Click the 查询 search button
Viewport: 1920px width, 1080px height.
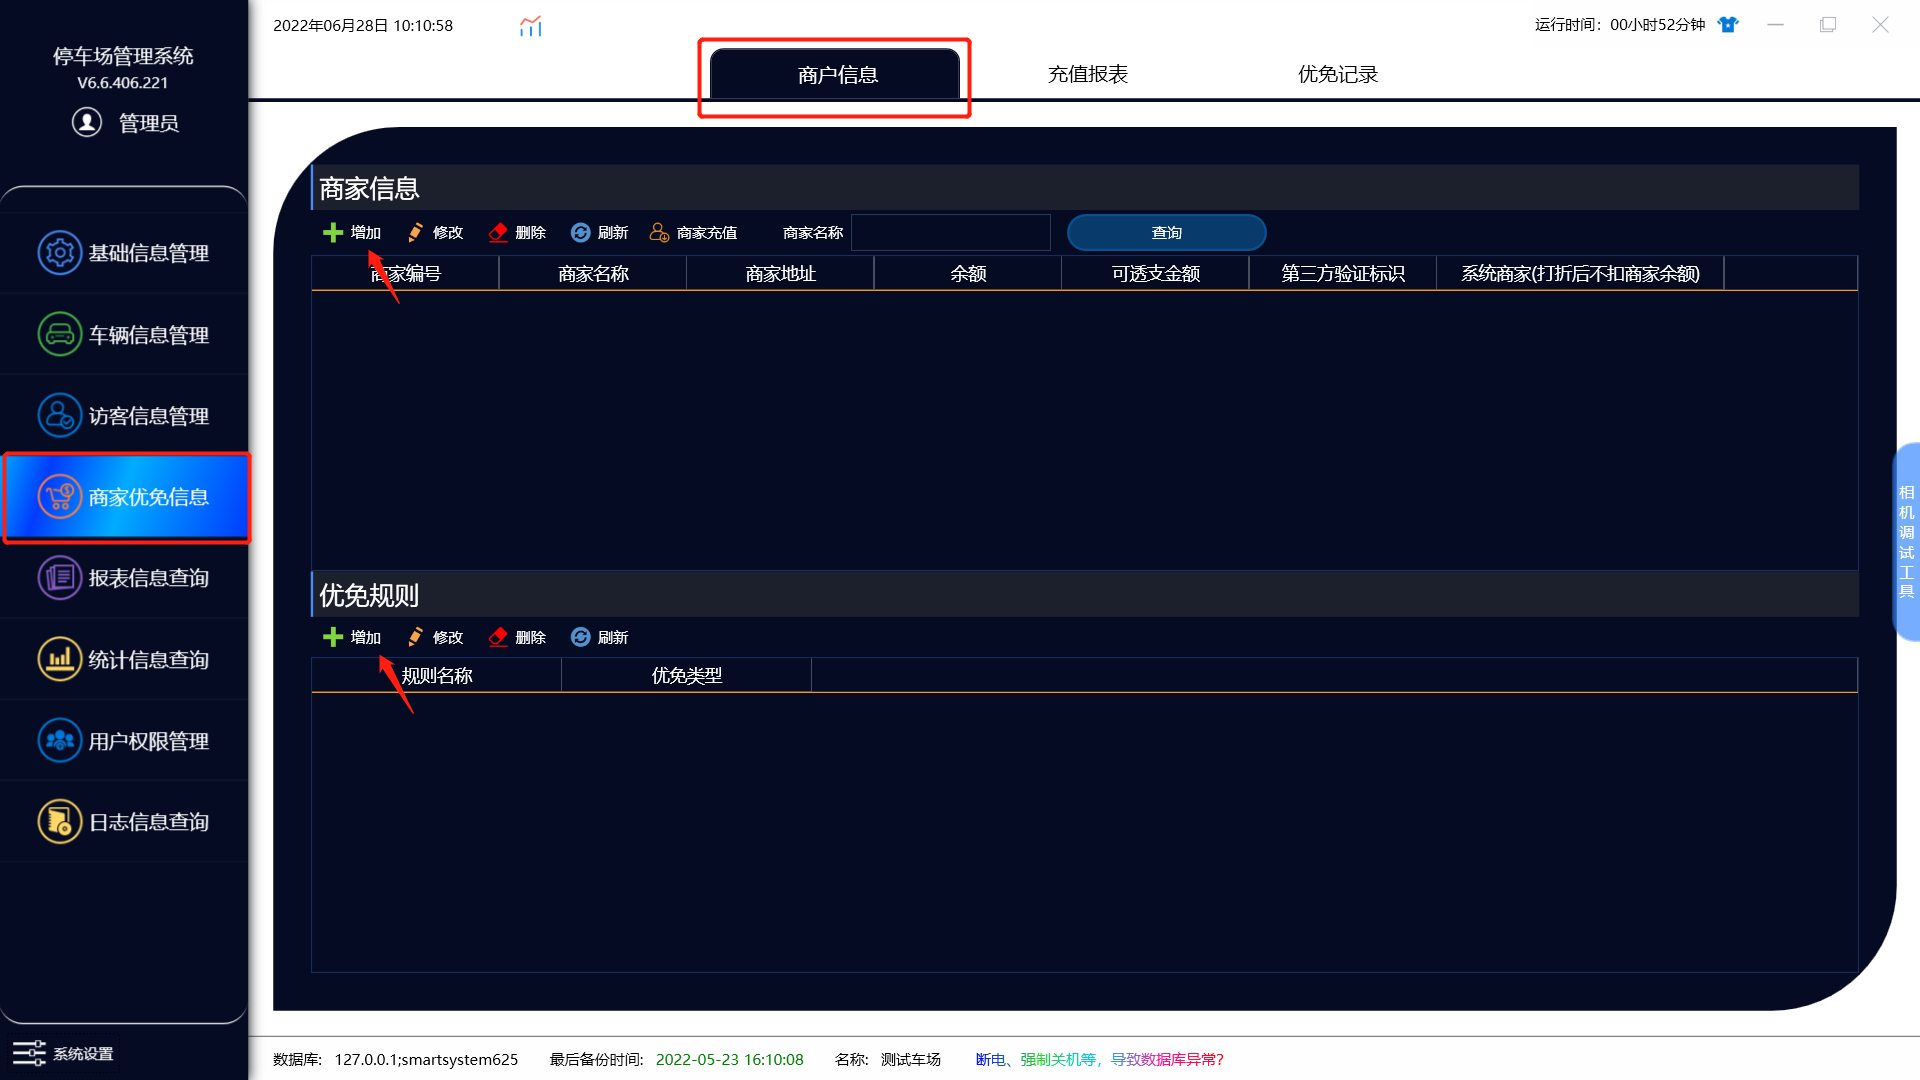coord(1166,232)
